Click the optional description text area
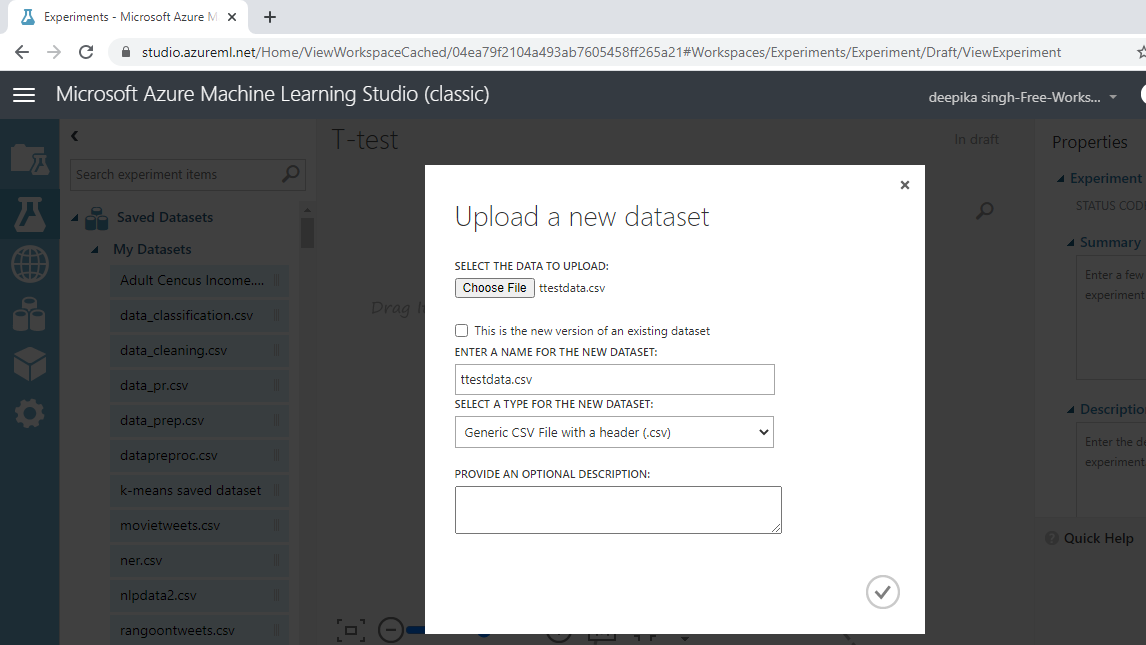 tap(618, 510)
